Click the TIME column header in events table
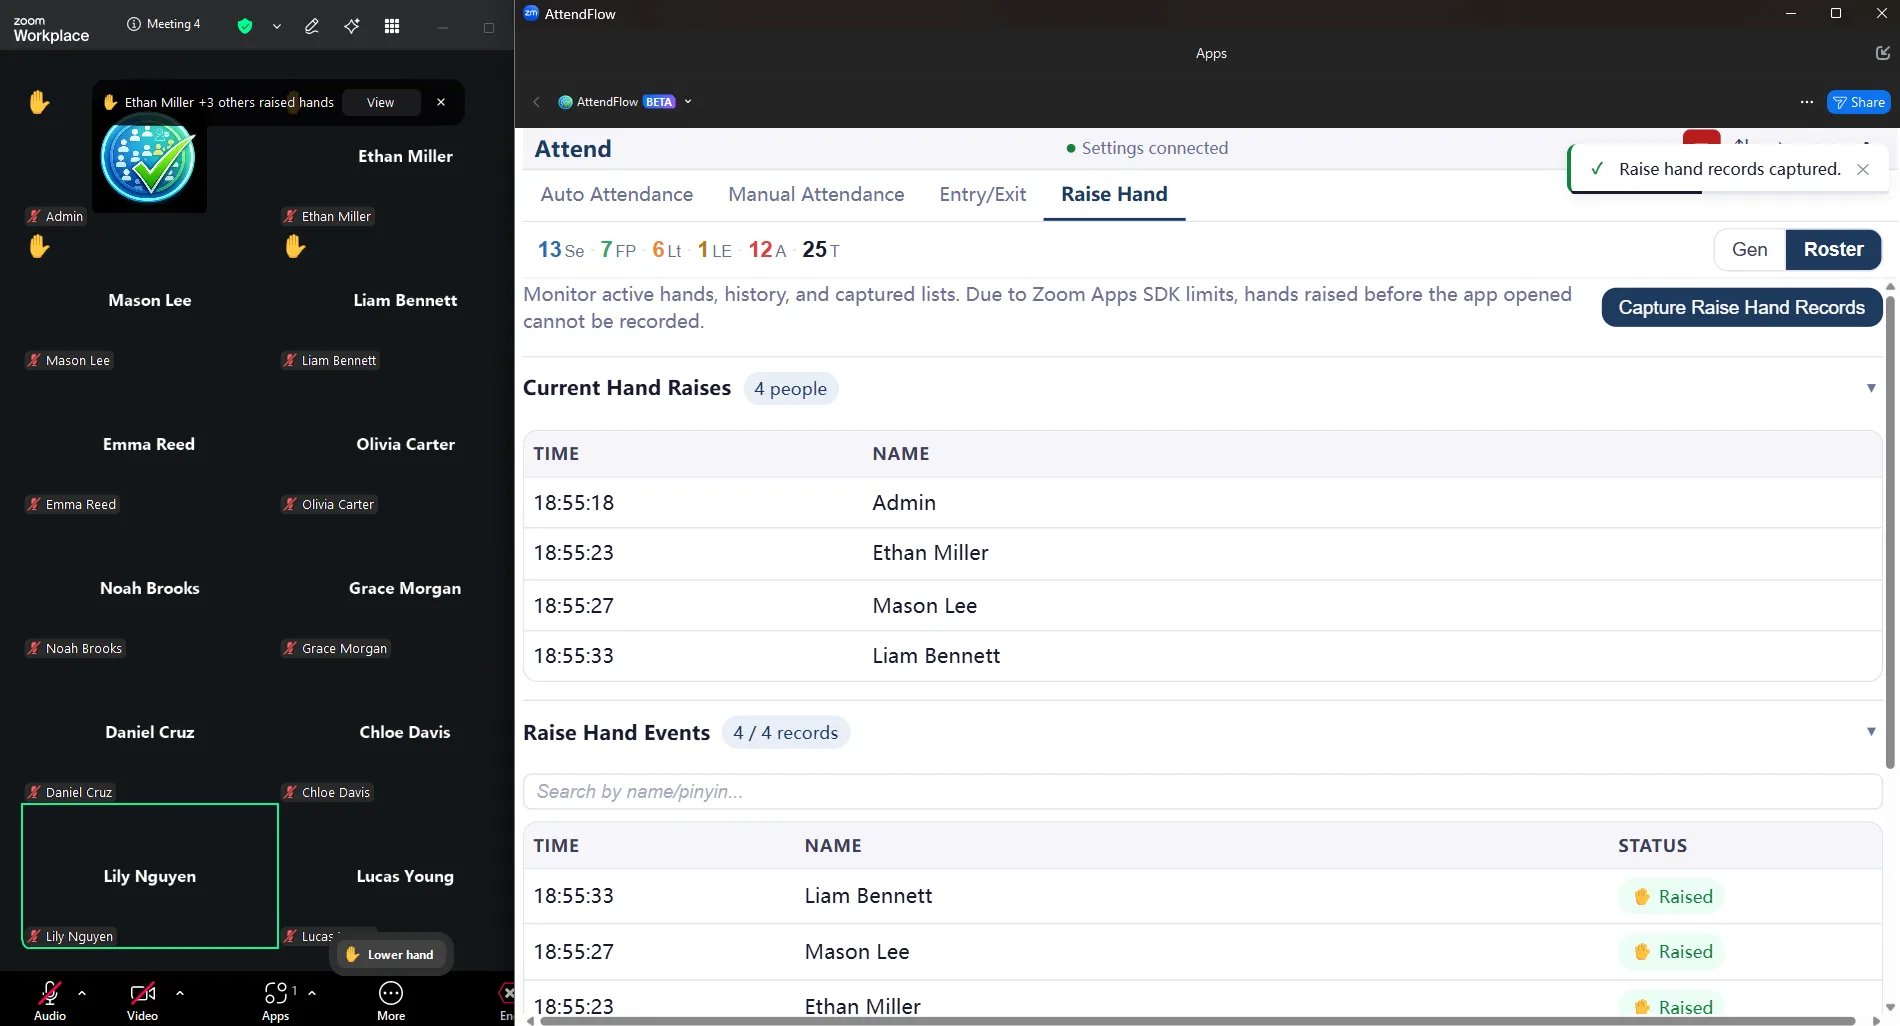The width and height of the screenshot is (1900, 1026). [556, 846]
